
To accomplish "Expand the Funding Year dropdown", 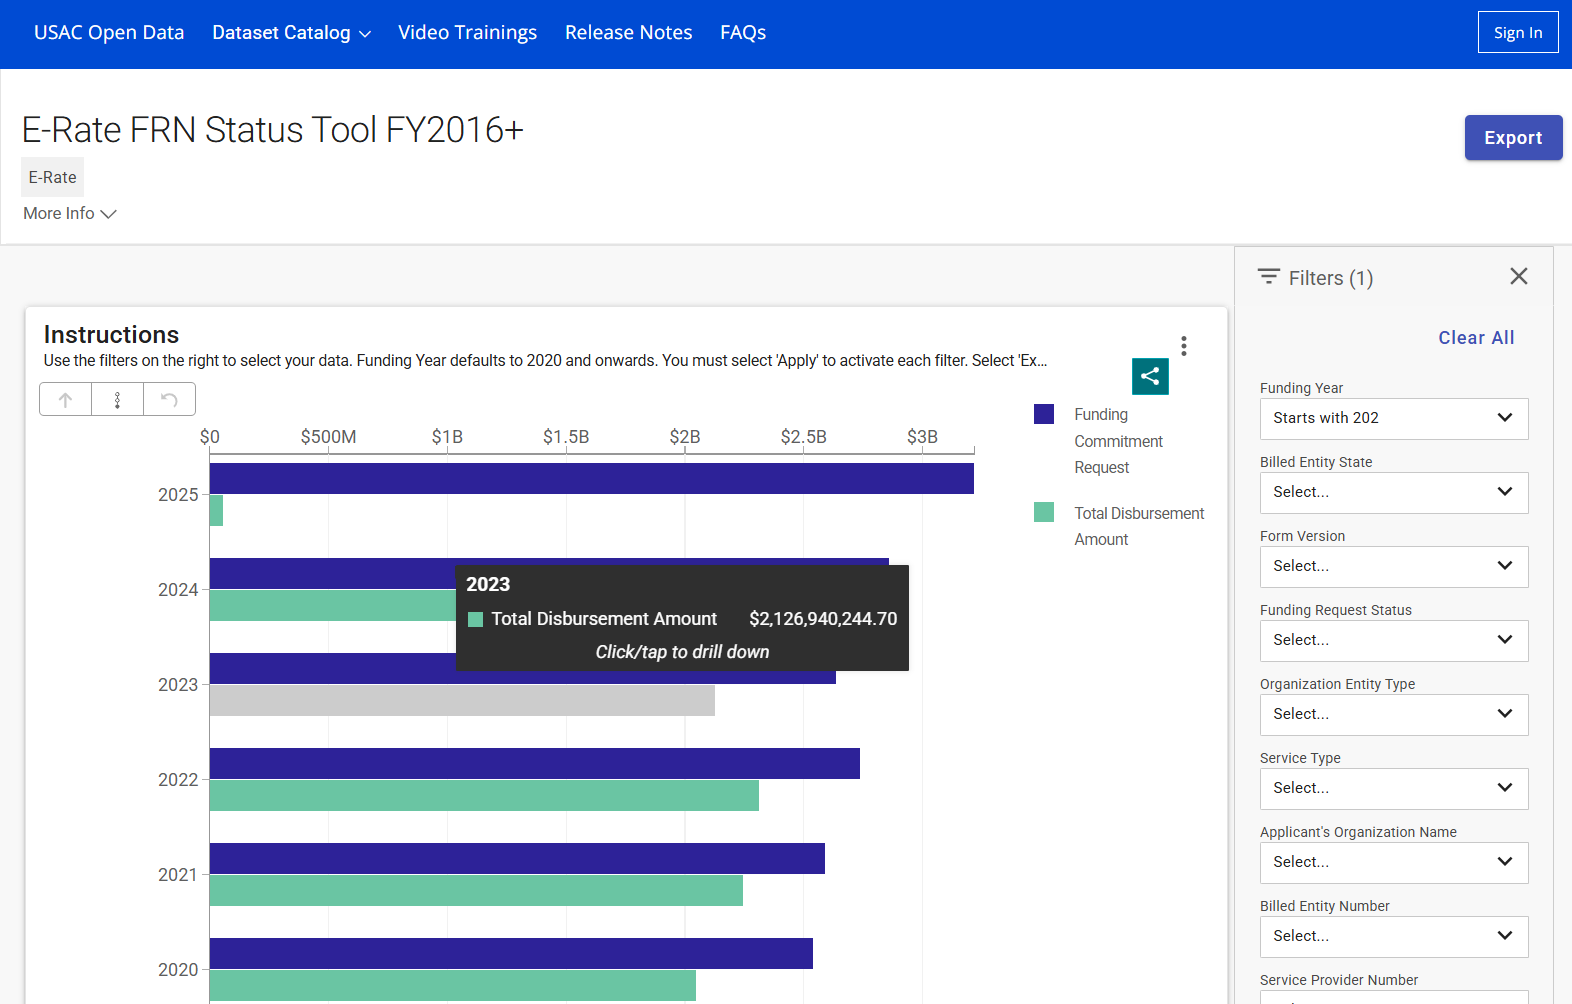I will tap(1393, 418).
